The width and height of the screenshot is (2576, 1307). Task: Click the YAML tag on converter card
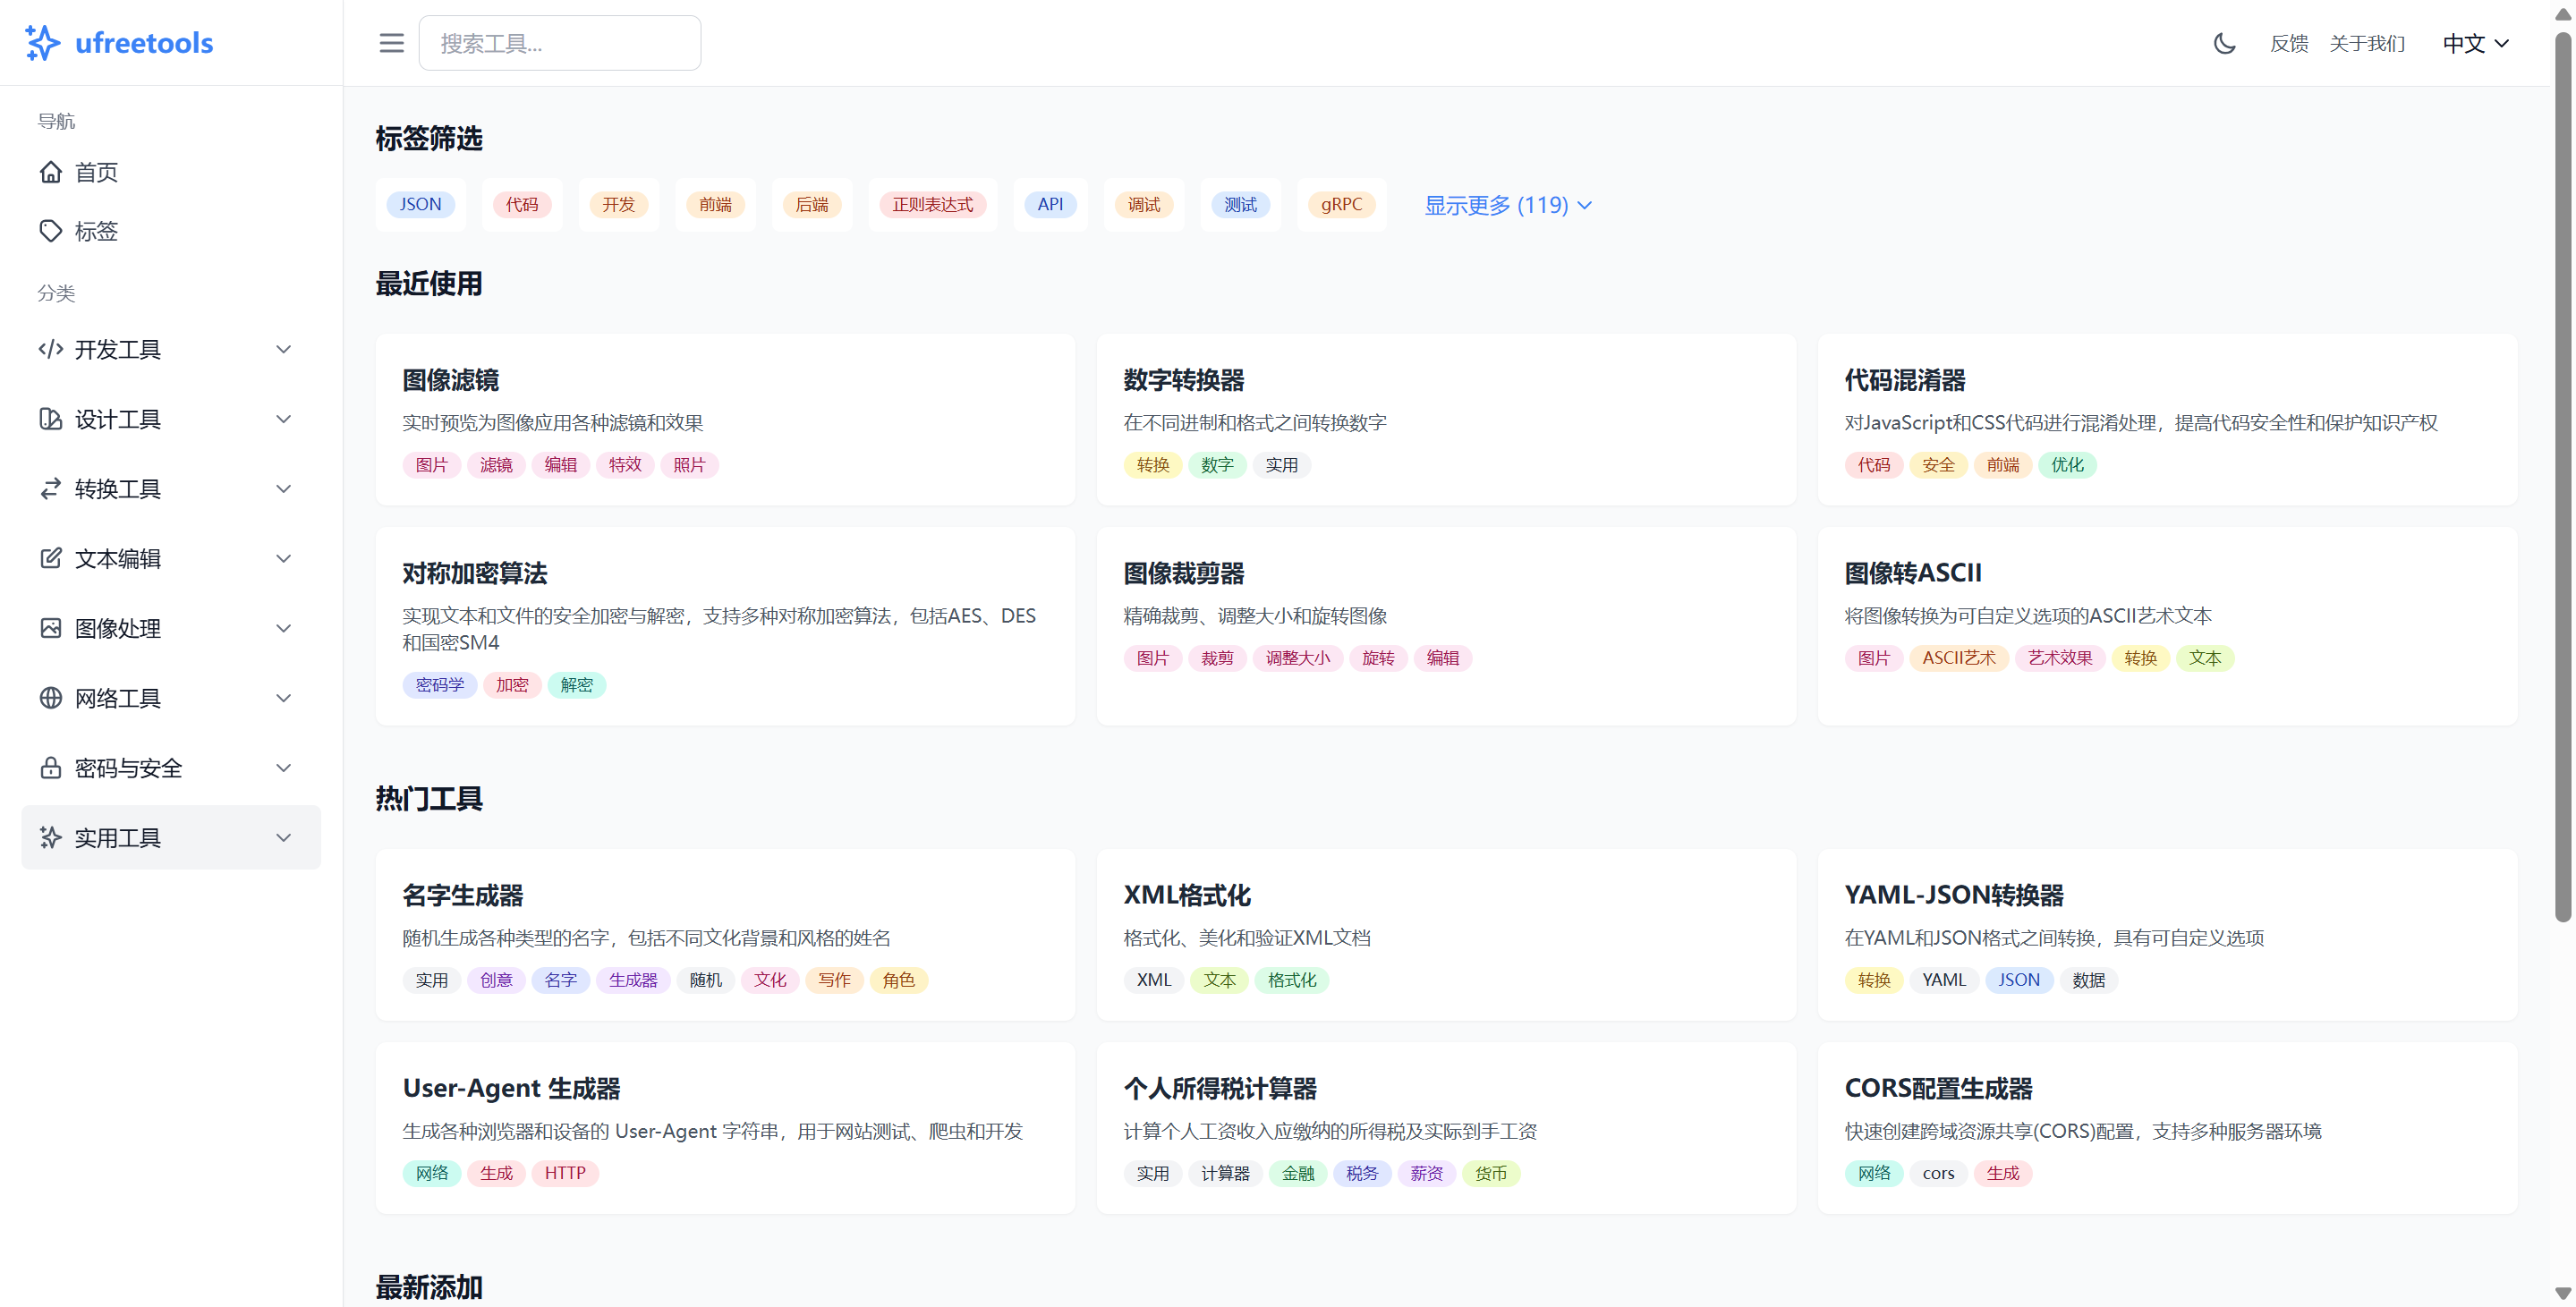(1944, 980)
